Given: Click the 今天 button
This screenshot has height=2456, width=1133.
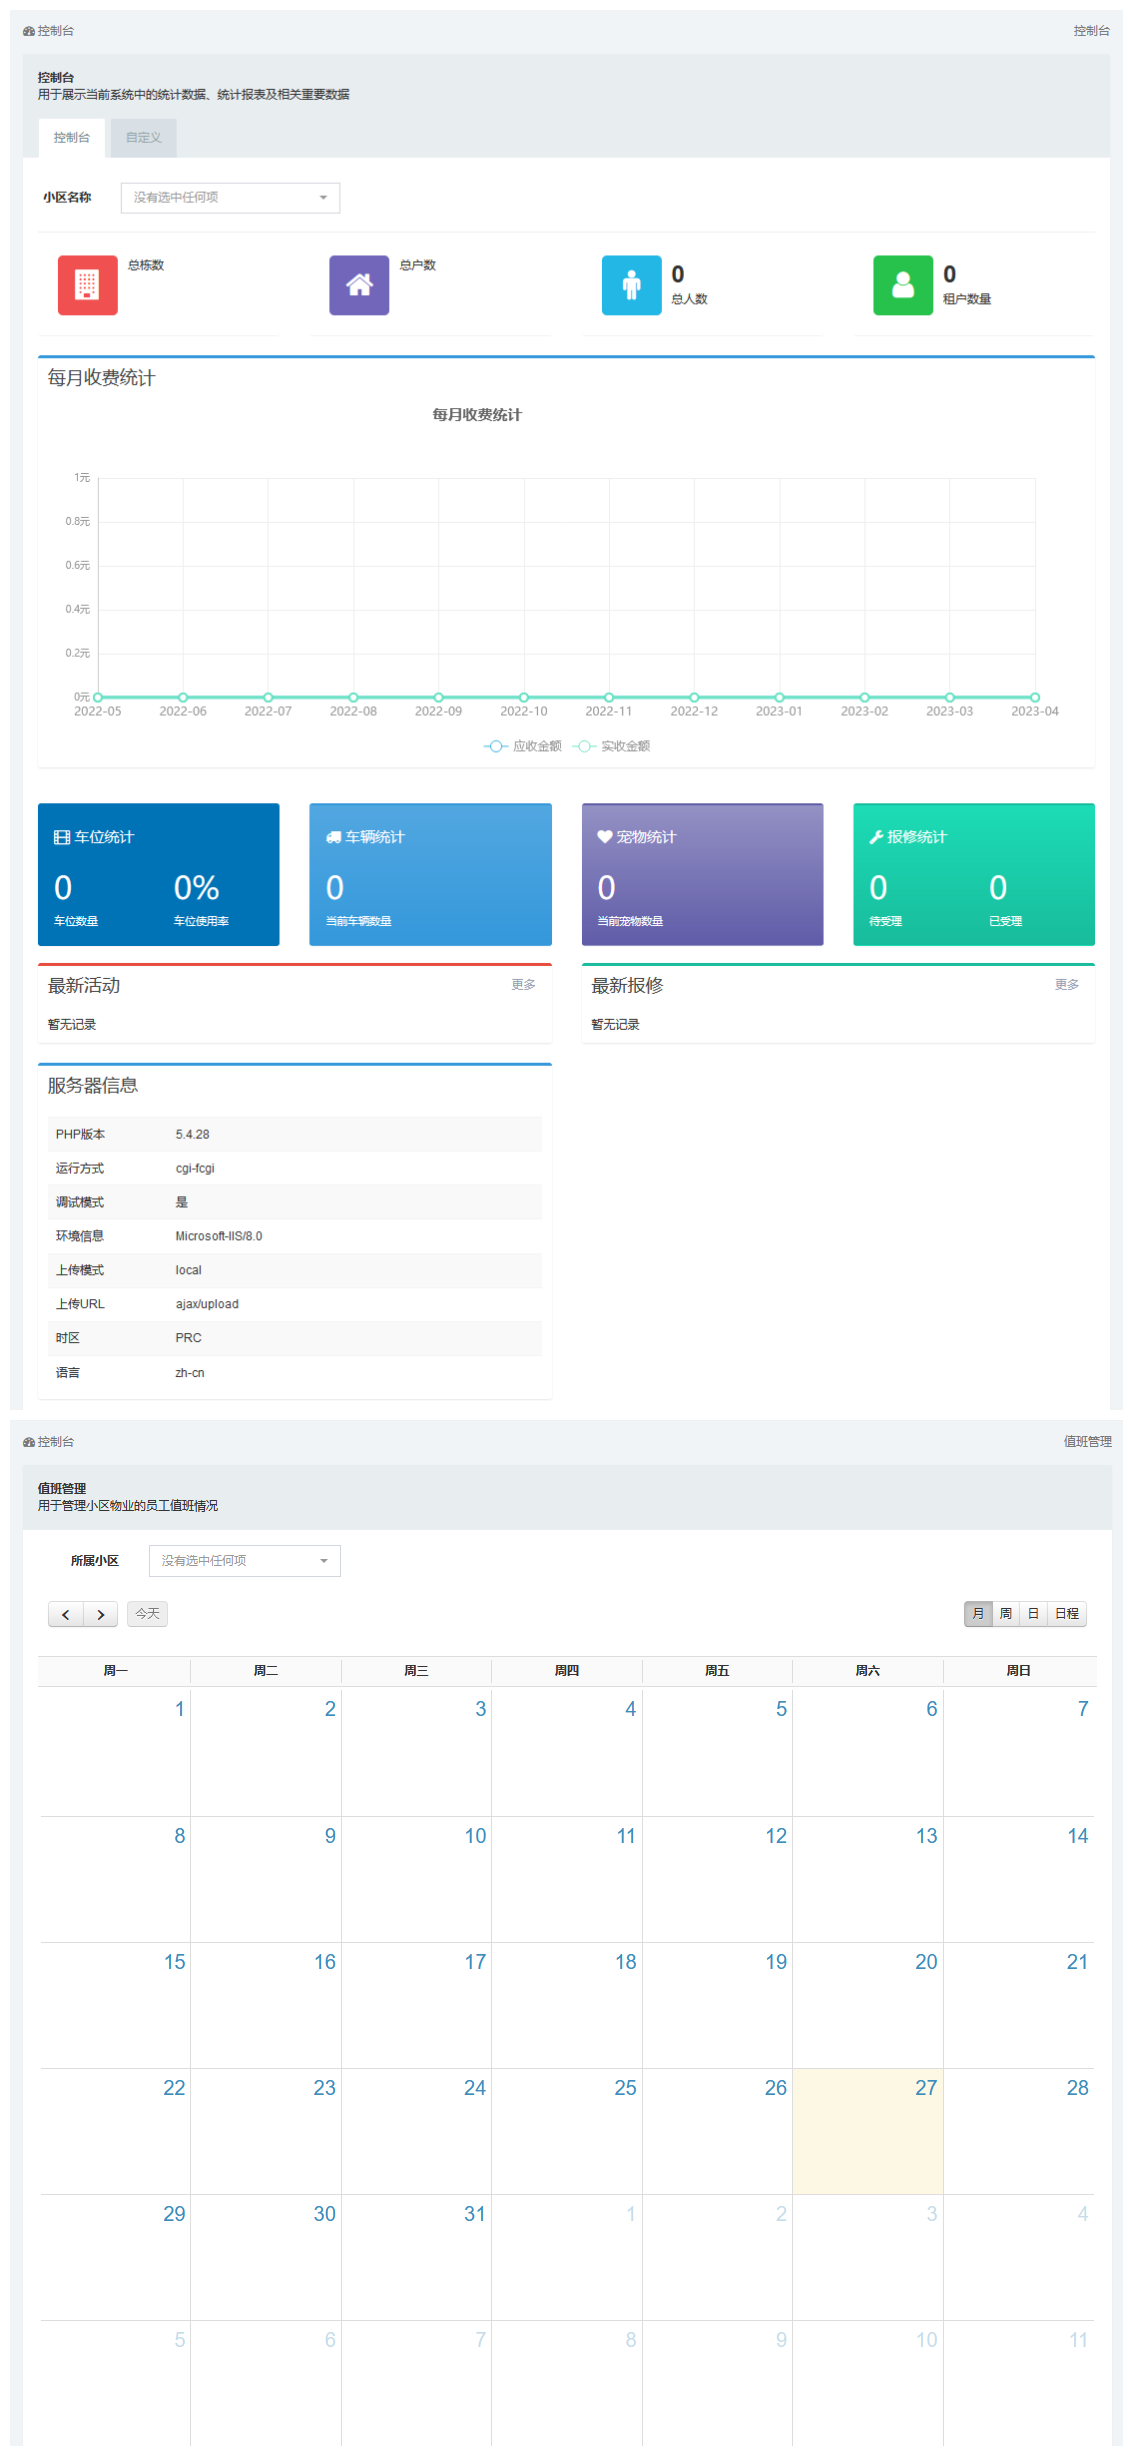Looking at the screenshot, I should (x=147, y=1614).
